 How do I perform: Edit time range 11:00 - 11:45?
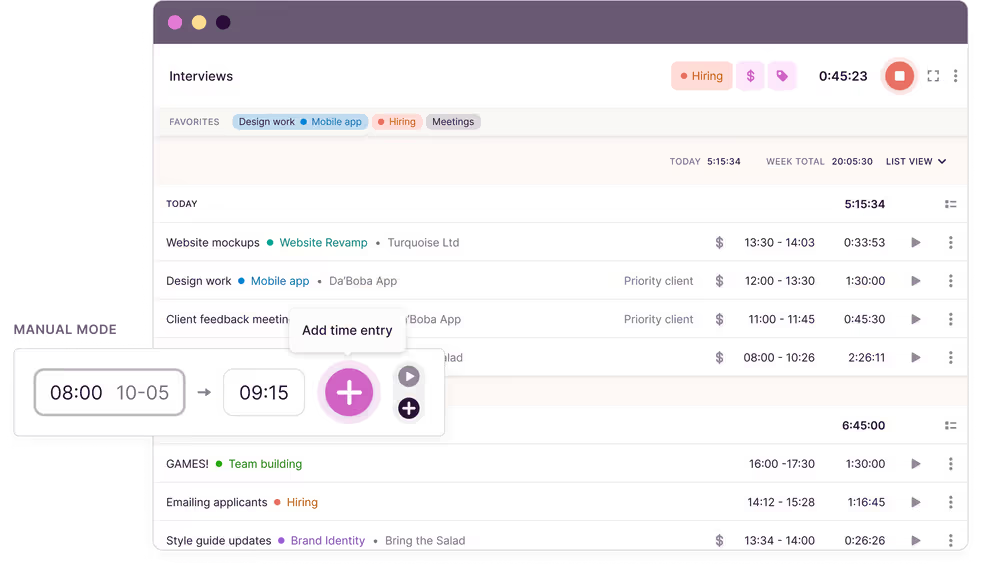coord(781,319)
